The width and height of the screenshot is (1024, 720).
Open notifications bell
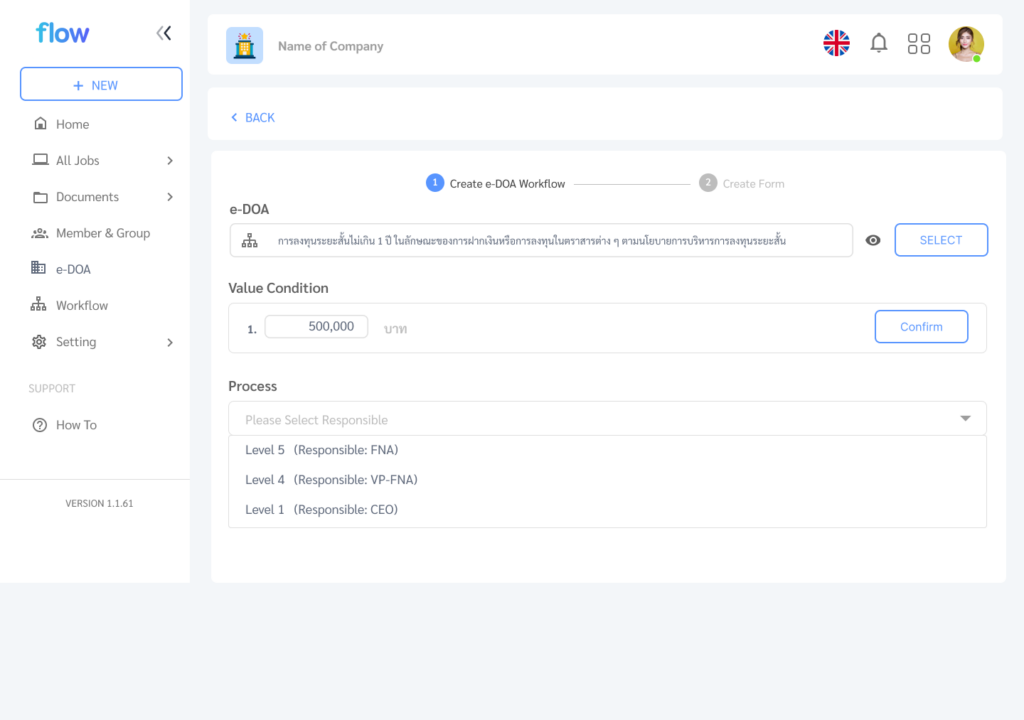pyautogui.click(x=879, y=43)
